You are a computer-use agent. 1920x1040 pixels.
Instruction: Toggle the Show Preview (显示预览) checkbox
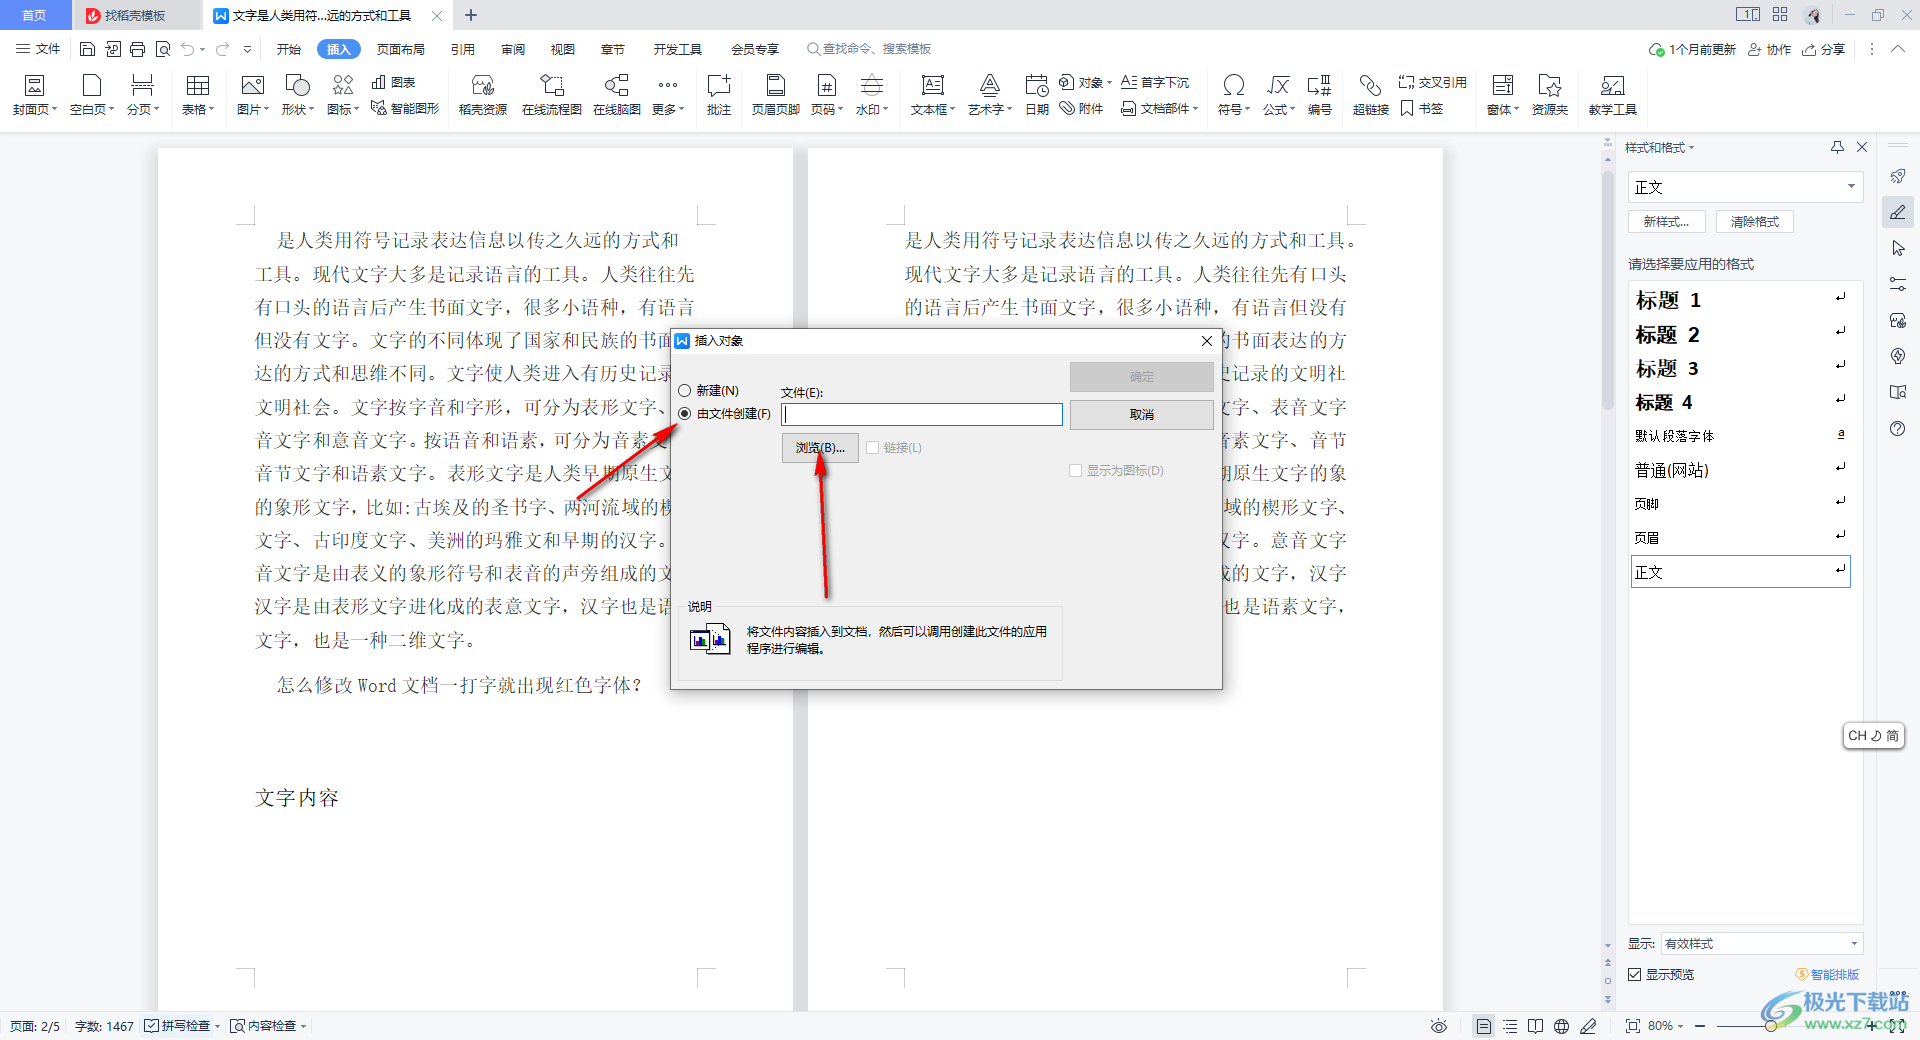[x=1635, y=974]
